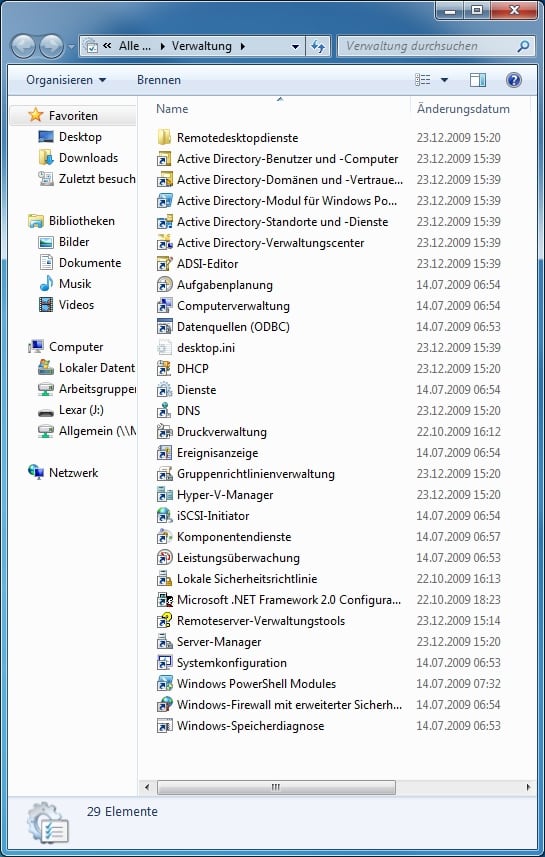Click the Forward navigation button
This screenshot has width=545, height=857.
click(x=51, y=46)
